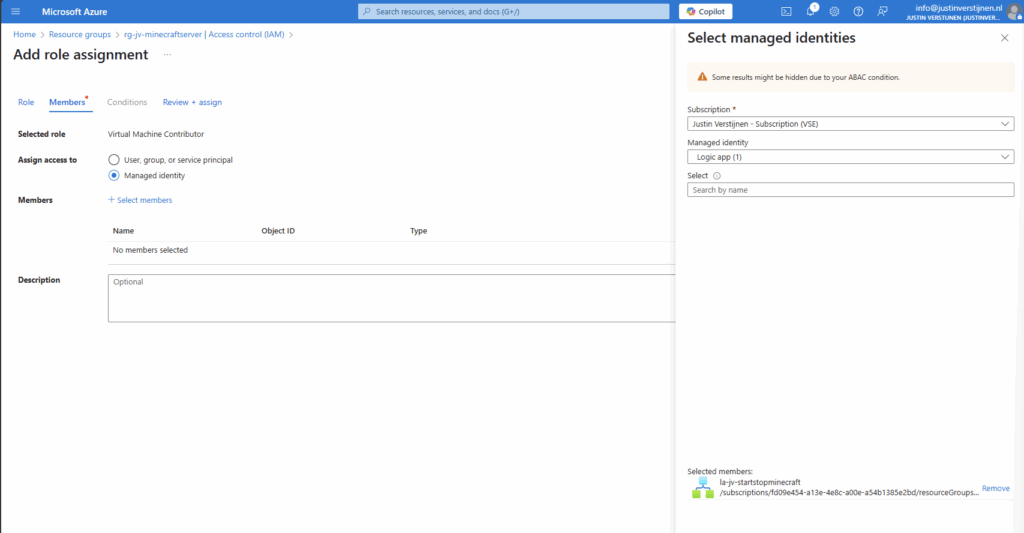Click the Search by name field
The height and width of the screenshot is (533, 1024).
850,190
